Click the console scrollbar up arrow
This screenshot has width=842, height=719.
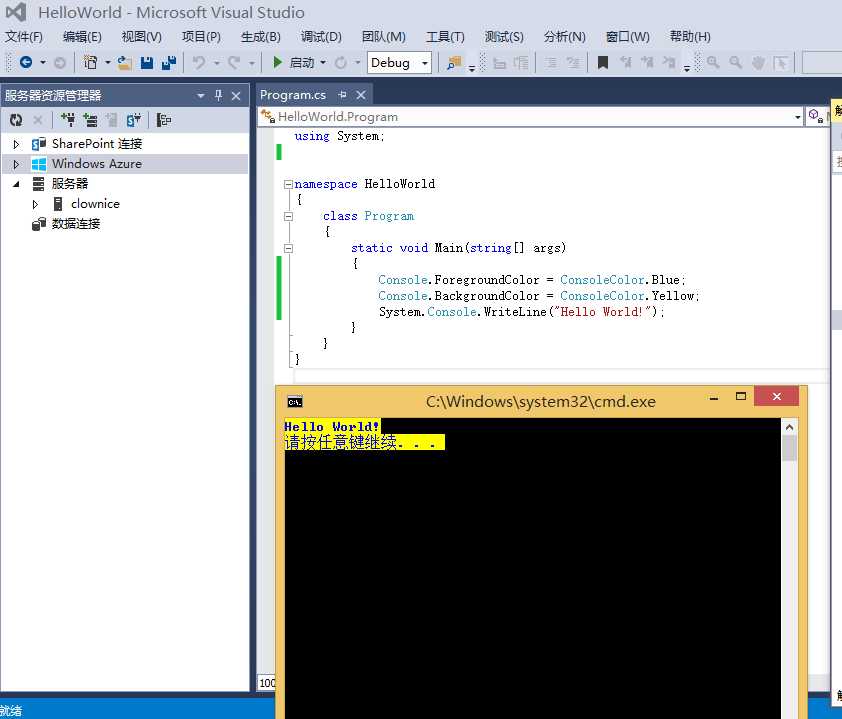(x=789, y=427)
